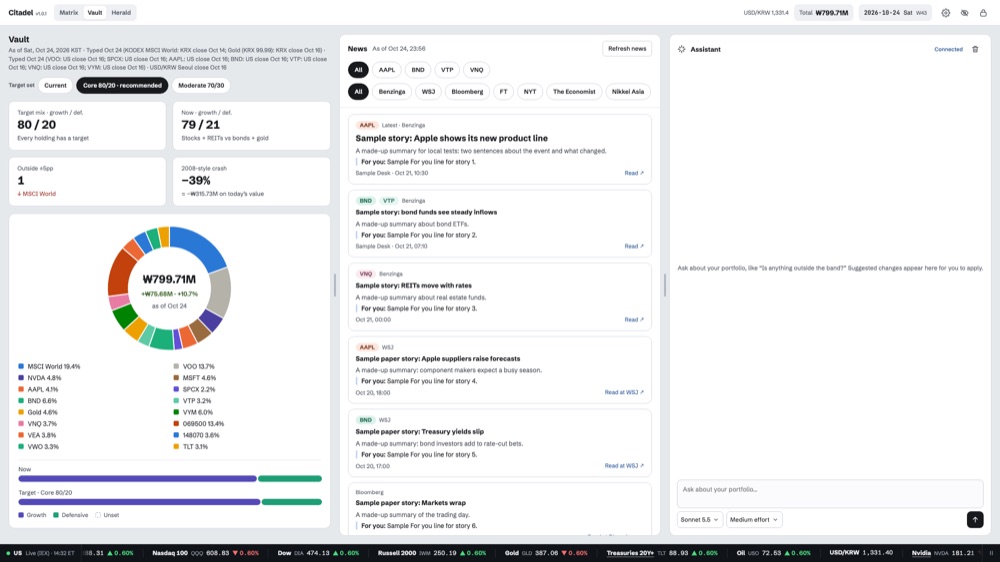Click Unset legend swatch under bars
The width and height of the screenshot is (1000, 562).
(98, 515)
